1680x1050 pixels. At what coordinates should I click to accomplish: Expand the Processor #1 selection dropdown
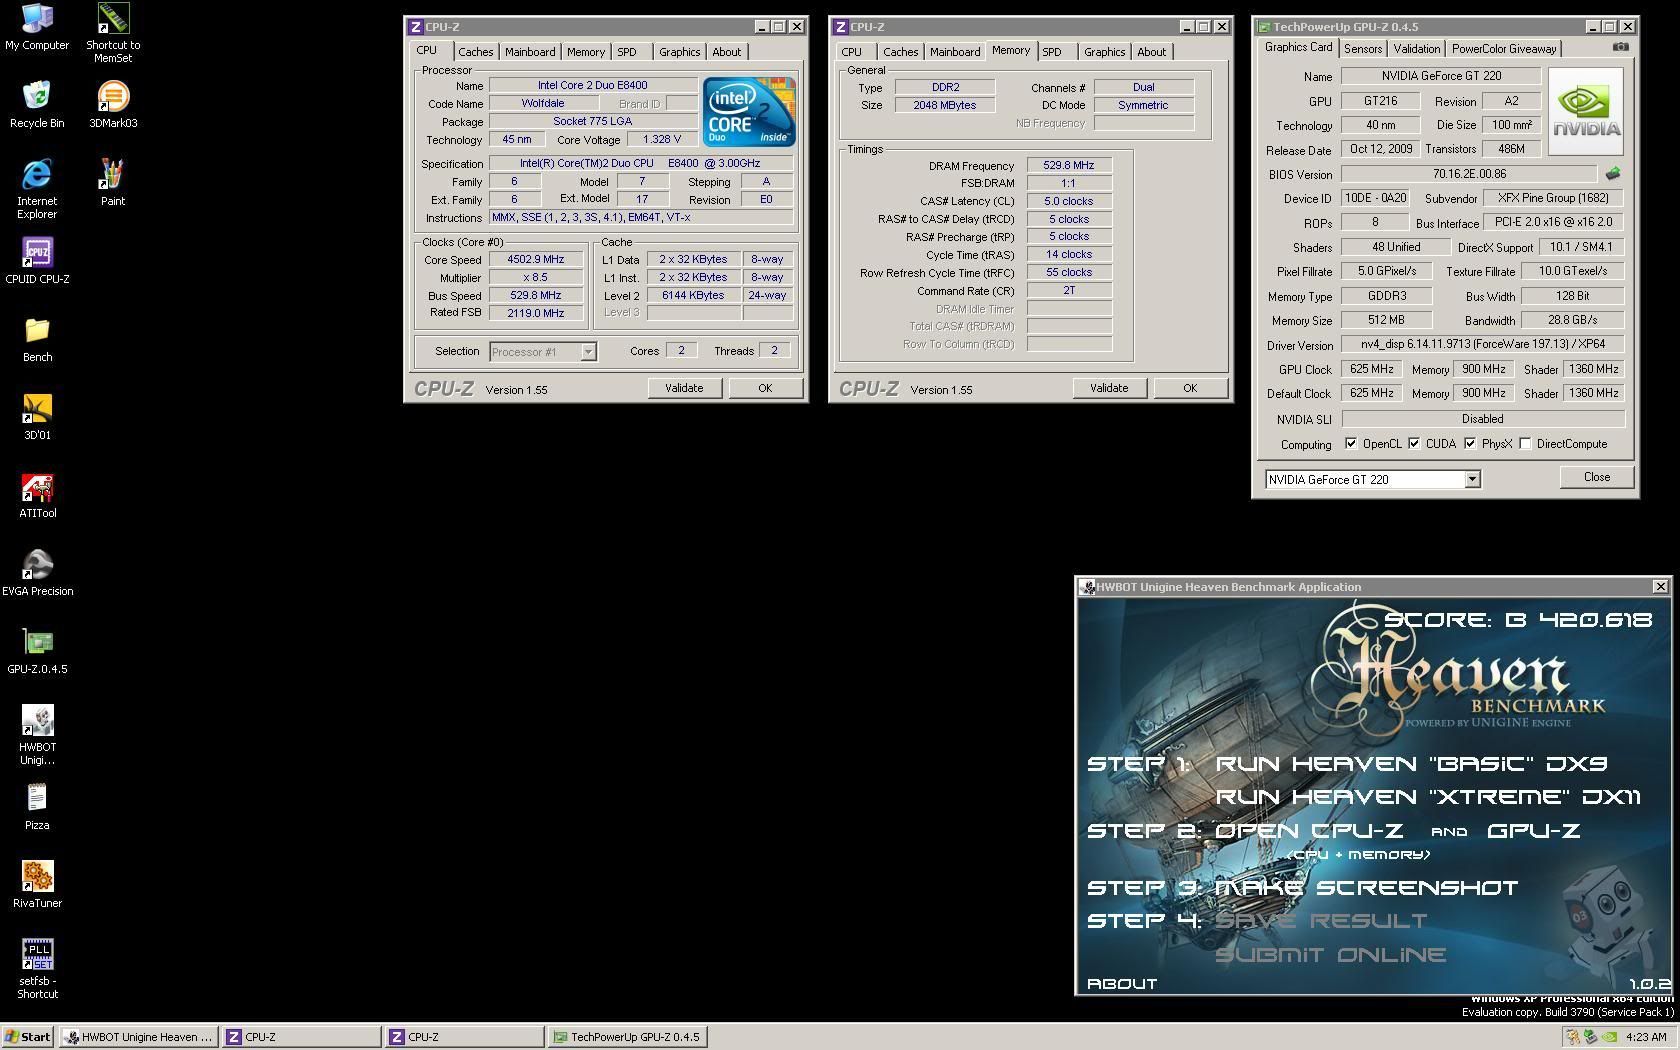(x=588, y=352)
